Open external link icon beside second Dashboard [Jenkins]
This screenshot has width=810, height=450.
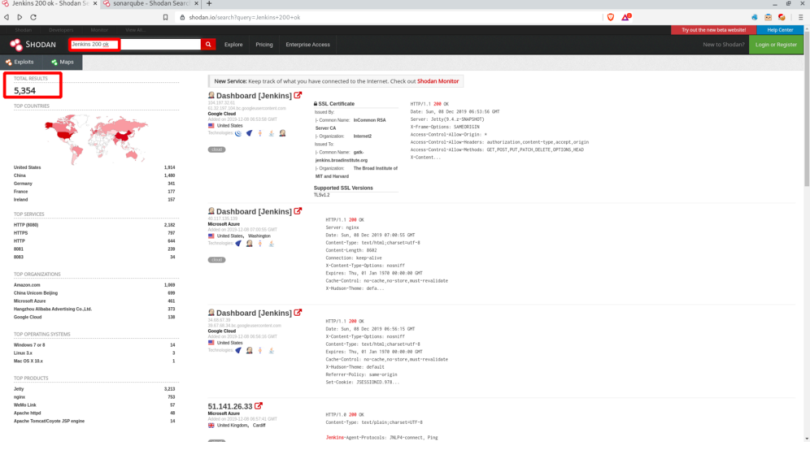pos(297,212)
